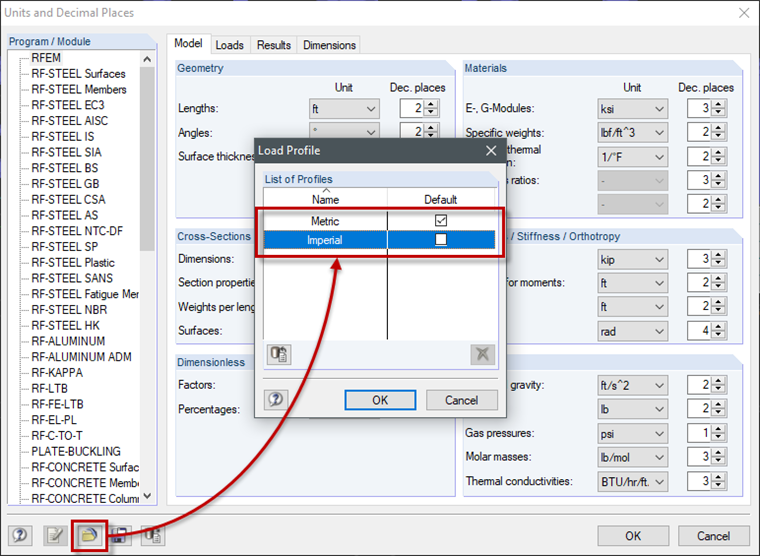Click OK in Load Profile dialog

380,400
